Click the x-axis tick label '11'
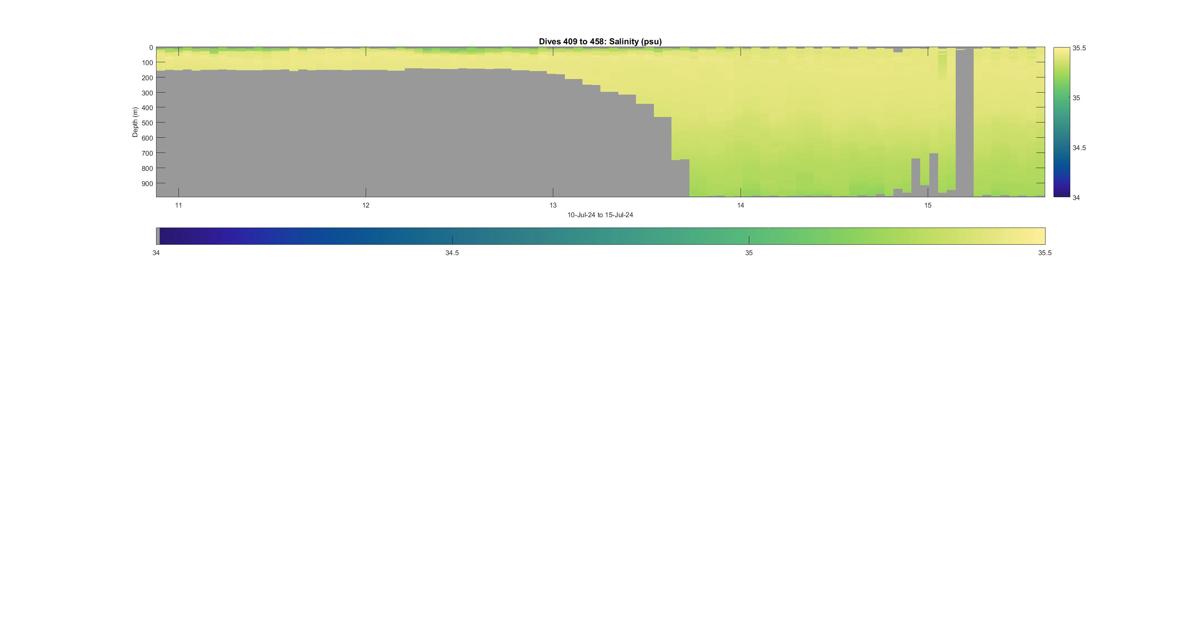The height and width of the screenshot is (628, 1200). pos(178,205)
